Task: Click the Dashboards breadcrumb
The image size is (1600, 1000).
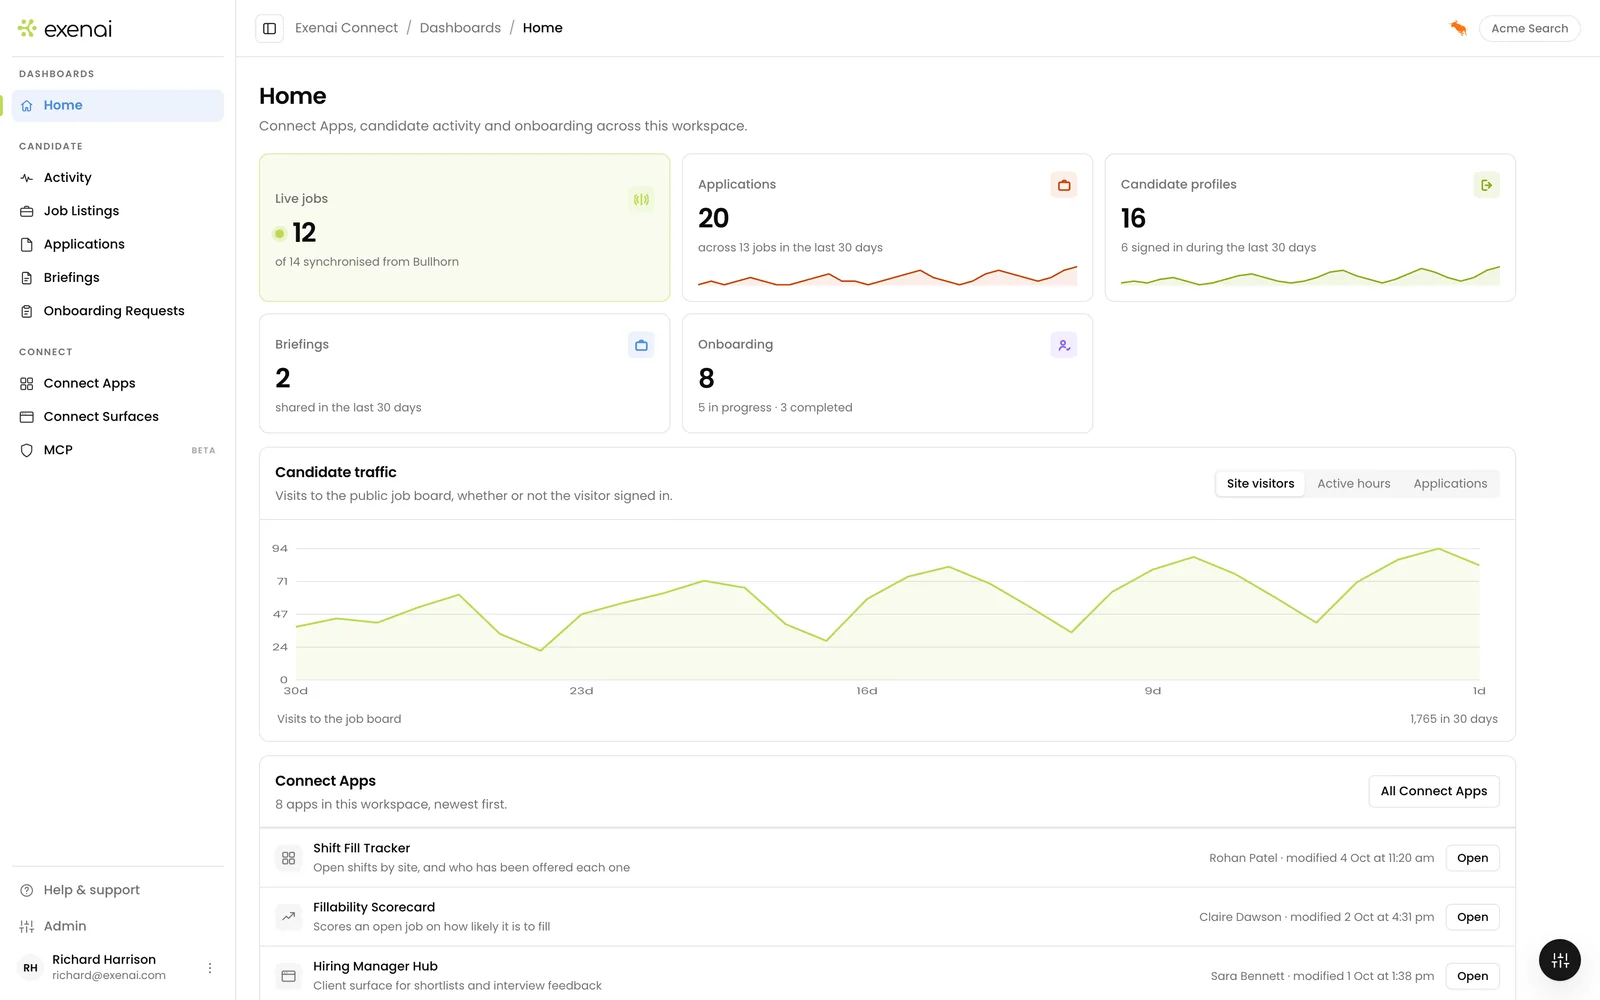Action: [460, 28]
